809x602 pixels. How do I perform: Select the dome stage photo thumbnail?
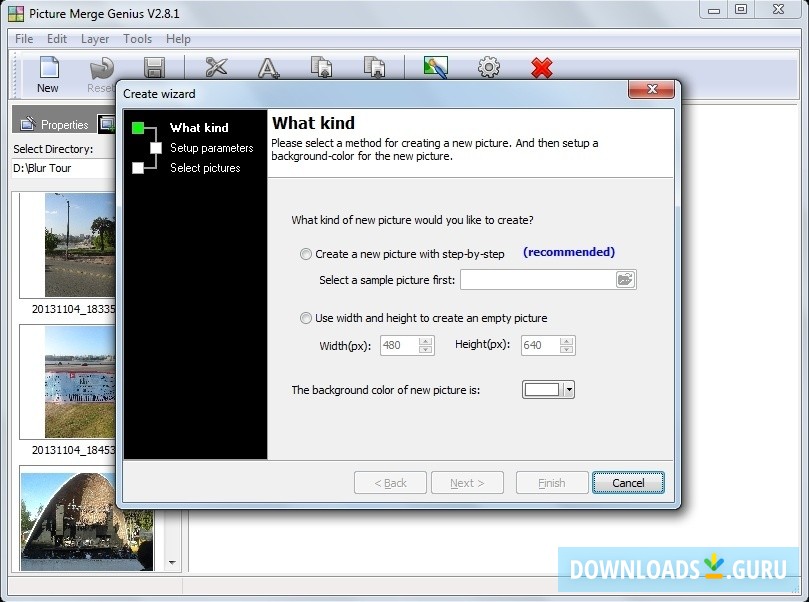pyautogui.click(x=87, y=521)
